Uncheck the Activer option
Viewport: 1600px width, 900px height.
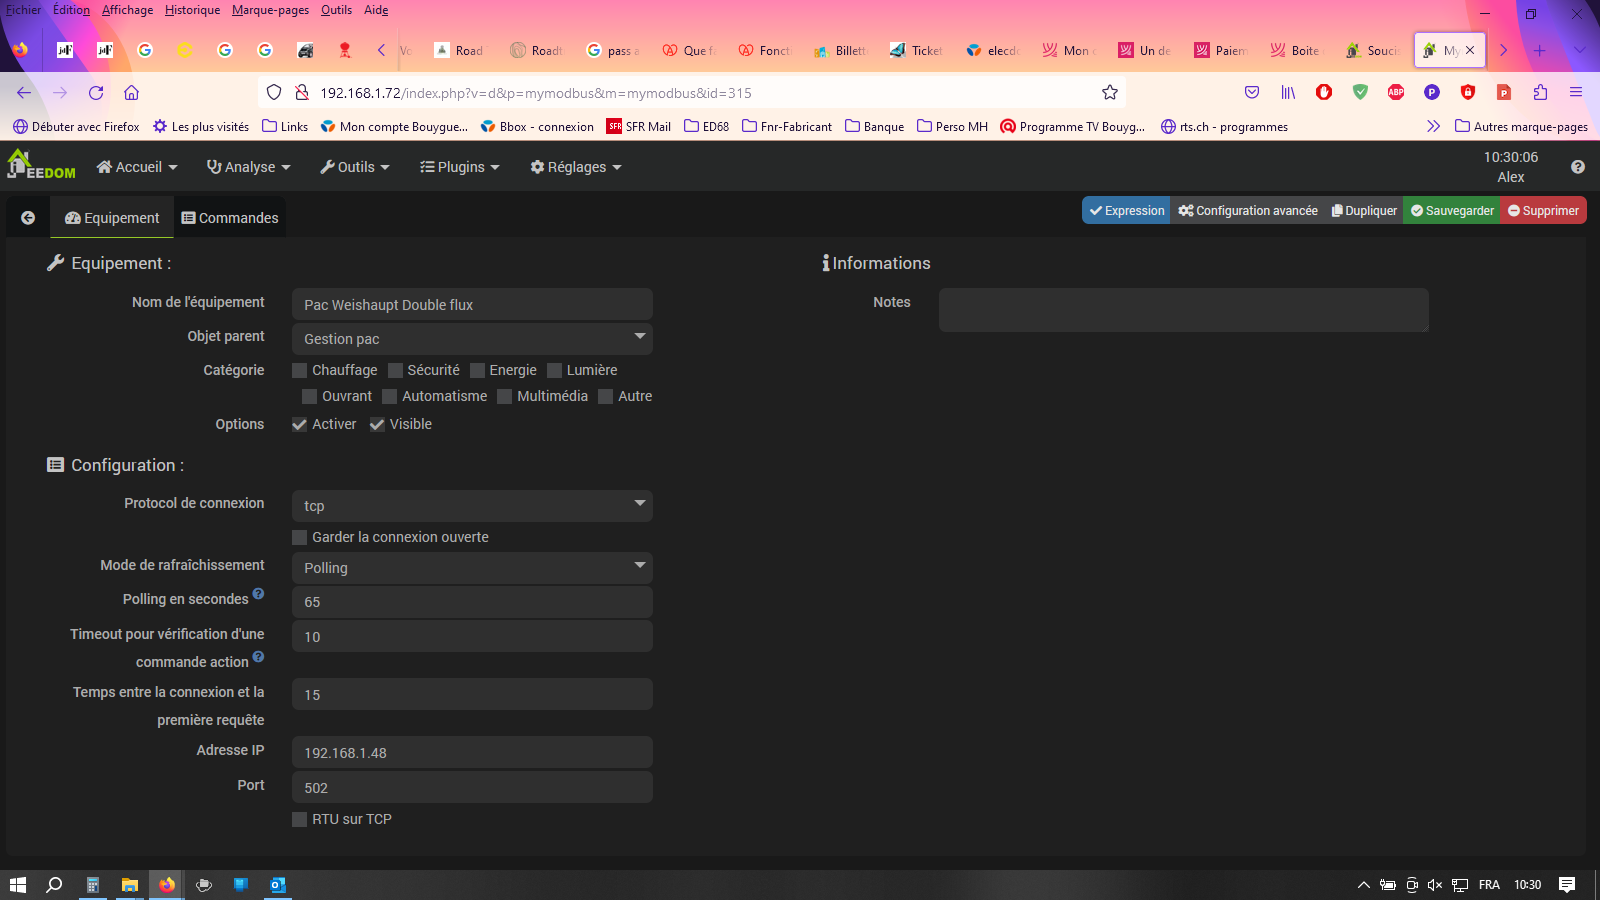click(x=300, y=425)
